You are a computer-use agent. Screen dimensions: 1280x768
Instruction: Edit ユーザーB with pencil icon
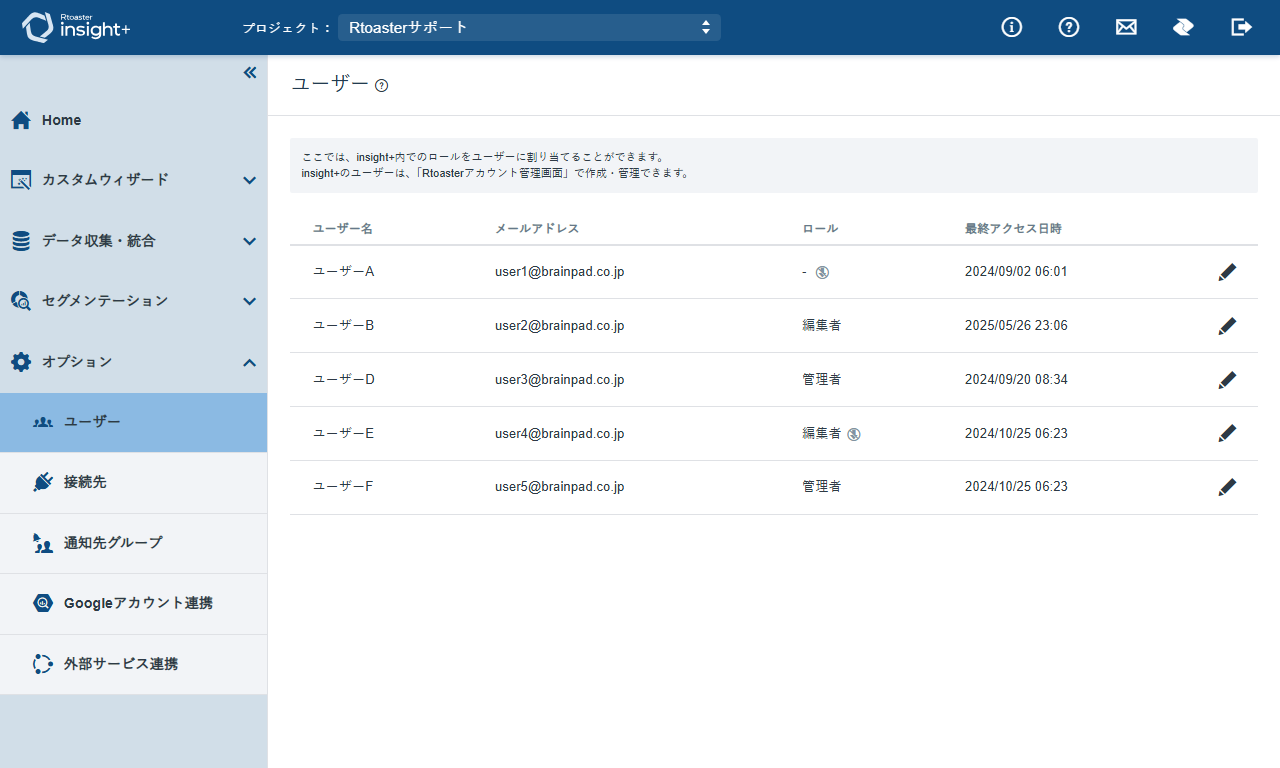[x=1227, y=326]
